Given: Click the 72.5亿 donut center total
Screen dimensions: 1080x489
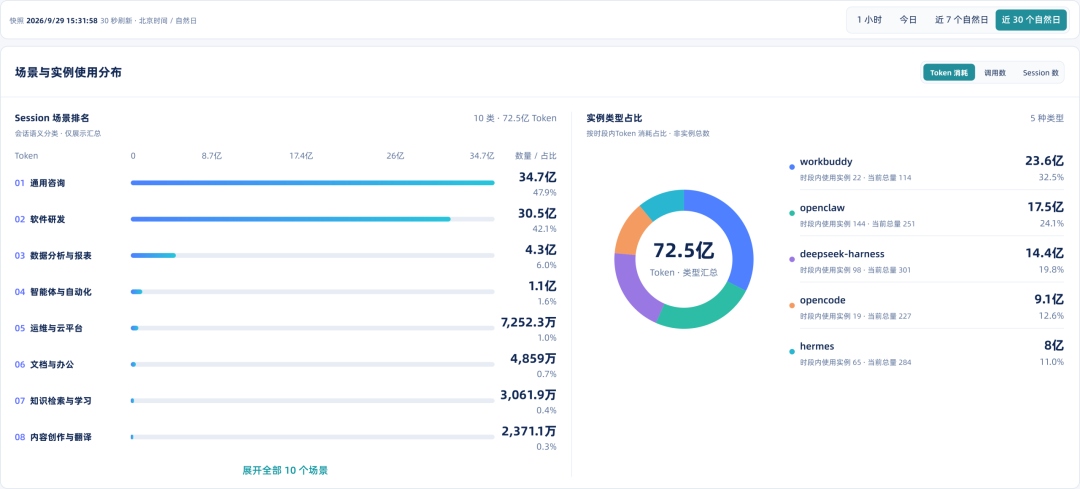Looking at the screenshot, I should point(683,250).
